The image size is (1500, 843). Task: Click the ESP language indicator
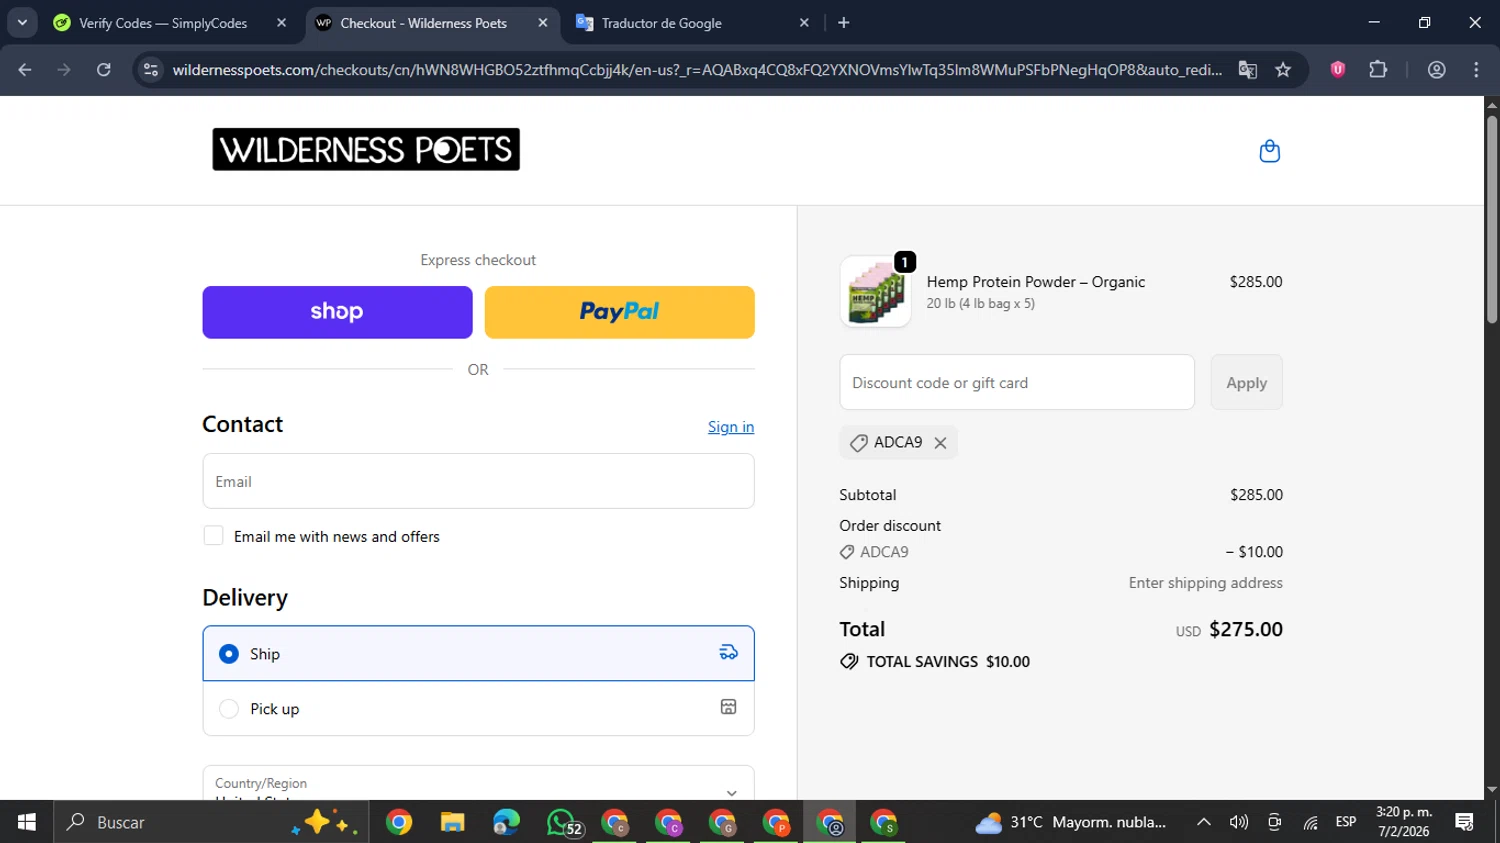(x=1346, y=822)
